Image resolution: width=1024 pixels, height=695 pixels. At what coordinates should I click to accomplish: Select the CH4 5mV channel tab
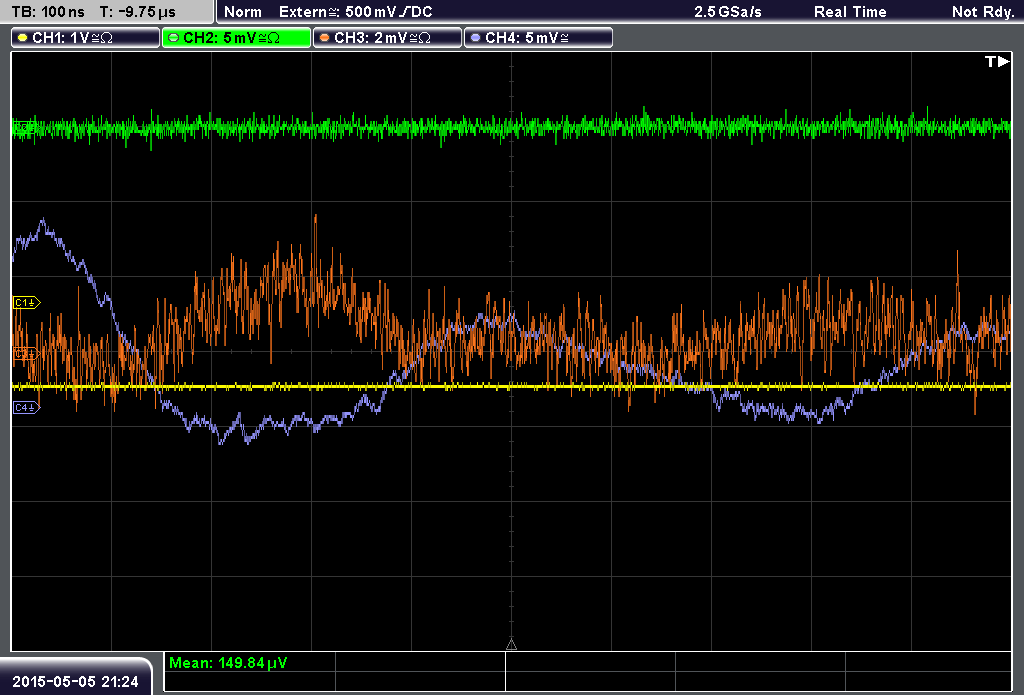tap(538, 38)
